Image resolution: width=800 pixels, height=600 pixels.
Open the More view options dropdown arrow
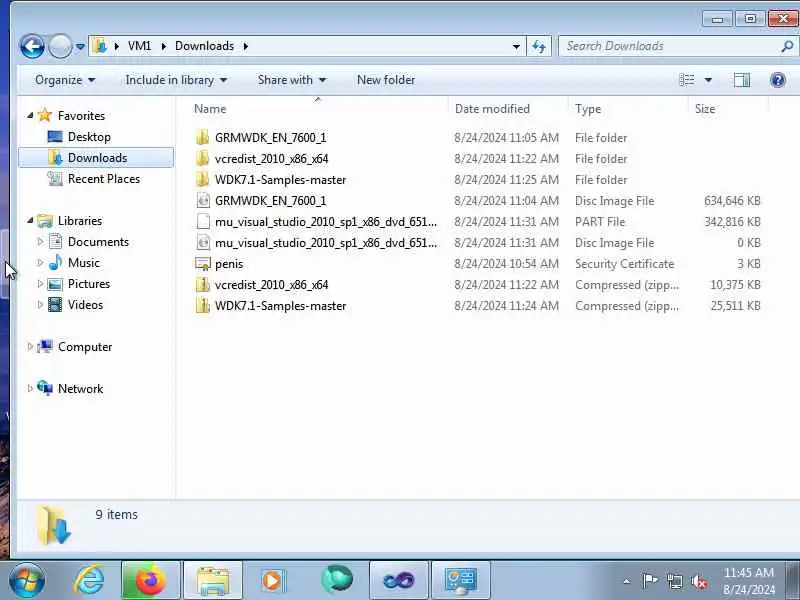click(x=708, y=80)
